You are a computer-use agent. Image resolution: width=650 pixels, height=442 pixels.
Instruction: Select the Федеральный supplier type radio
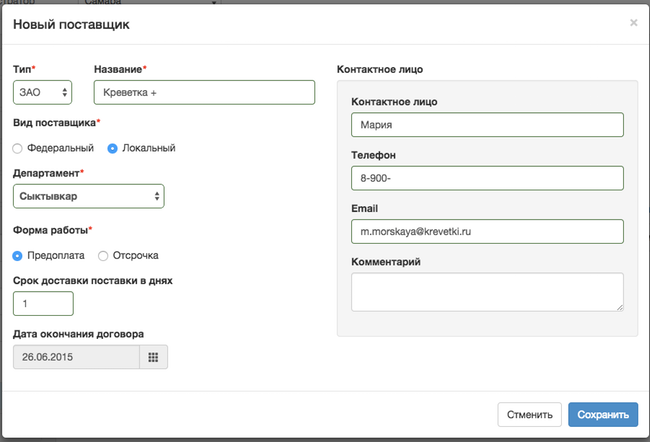point(17,148)
